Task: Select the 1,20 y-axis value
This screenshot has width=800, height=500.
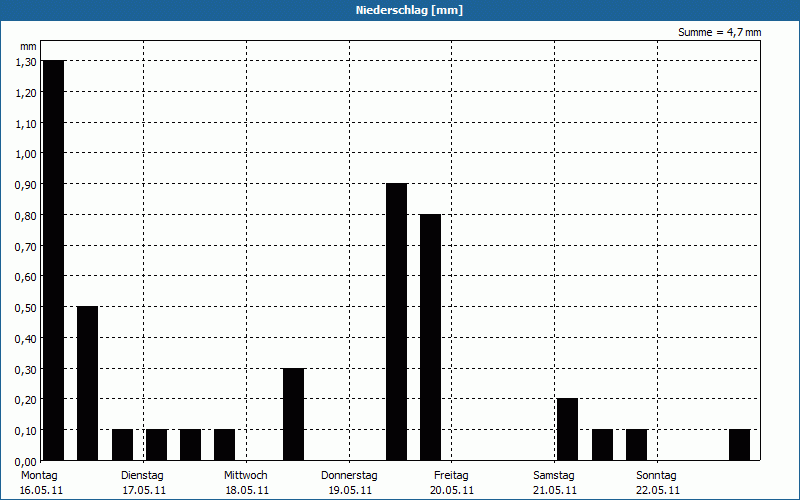Action: [26, 93]
